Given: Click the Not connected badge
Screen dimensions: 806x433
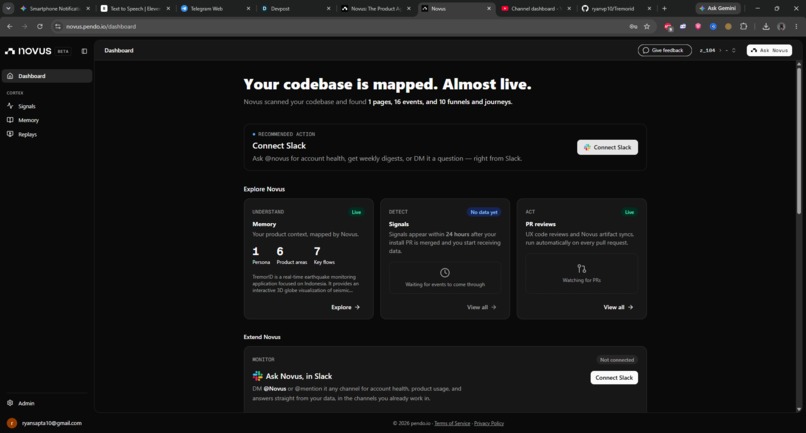Looking at the screenshot, I should [x=617, y=360].
